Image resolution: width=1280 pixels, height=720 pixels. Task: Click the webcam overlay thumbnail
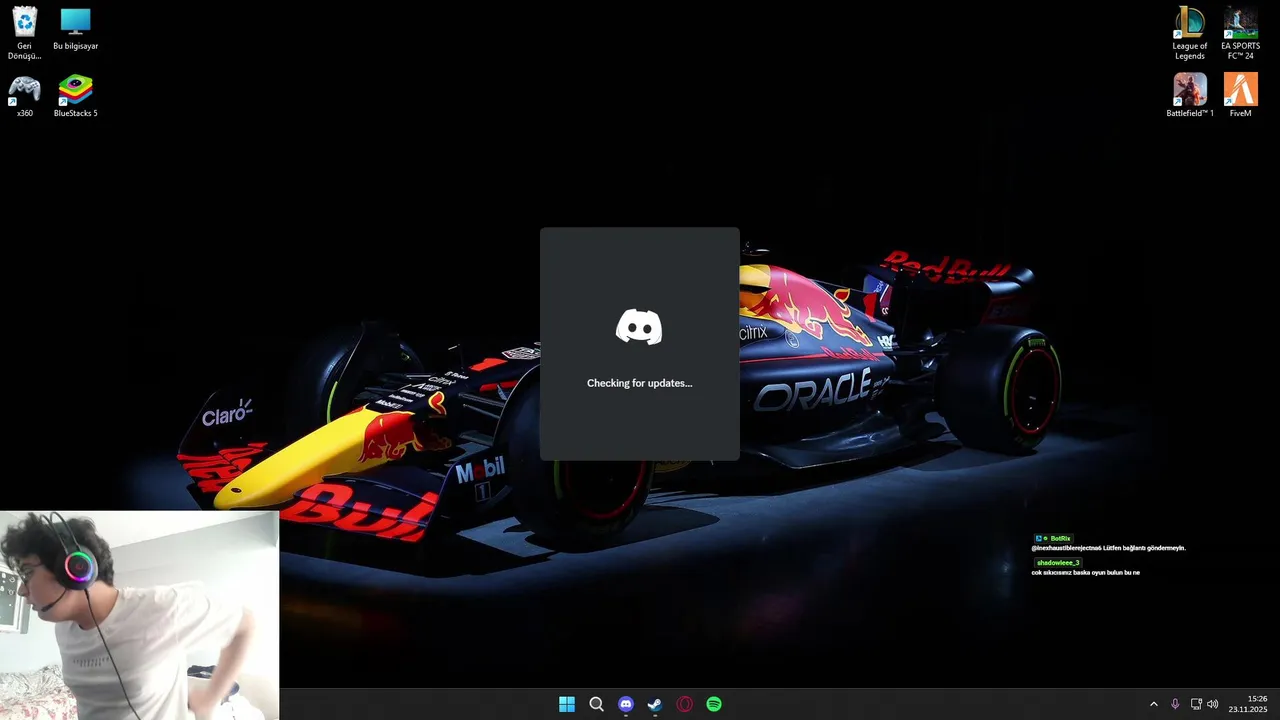click(139, 615)
